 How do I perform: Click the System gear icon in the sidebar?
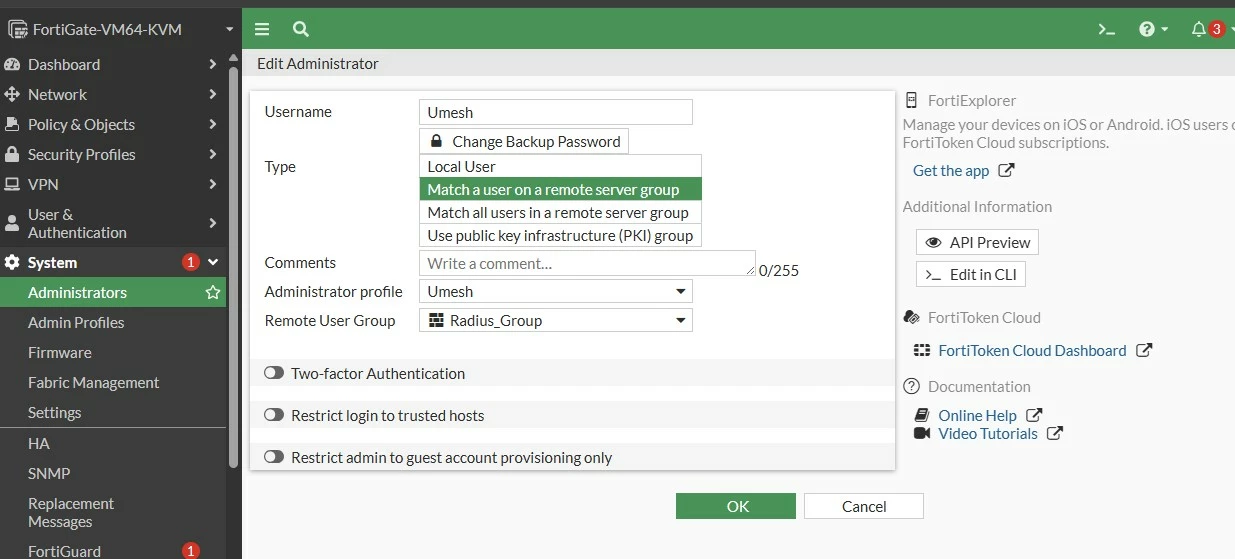[12, 262]
